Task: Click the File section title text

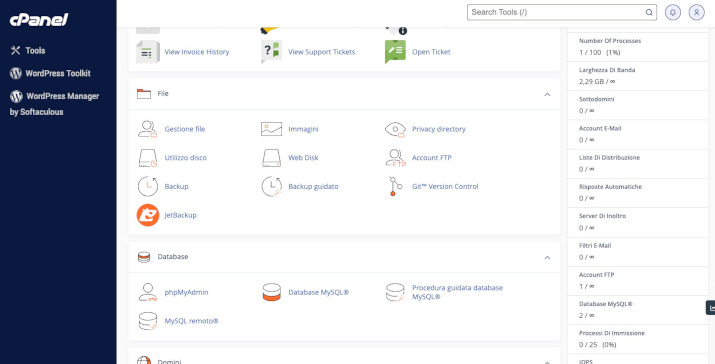Action: tap(163, 94)
